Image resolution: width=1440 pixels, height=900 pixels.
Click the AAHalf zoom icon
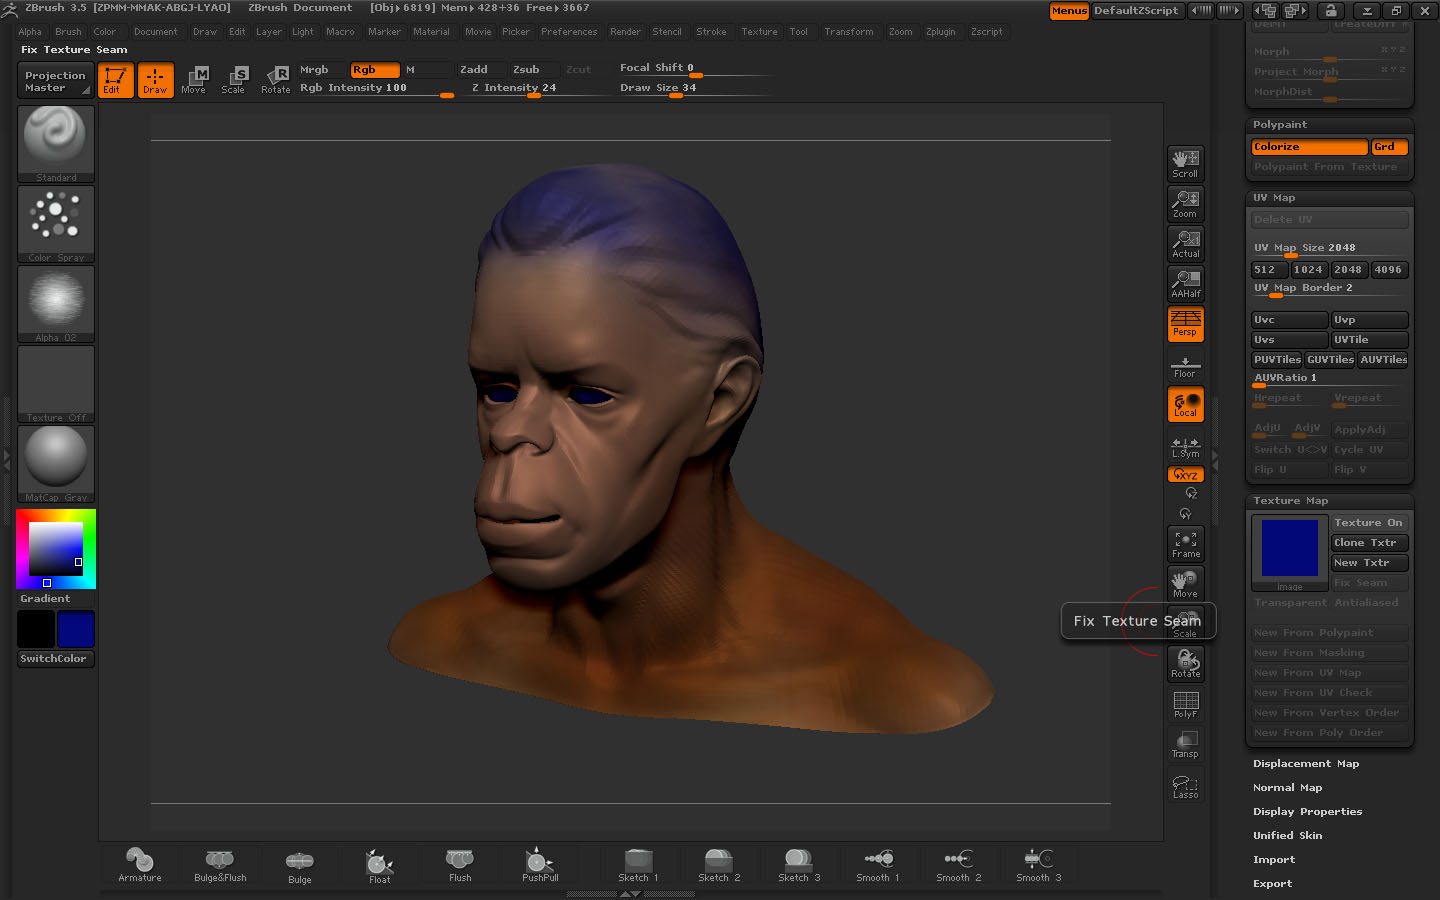click(x=1185, y=284)
